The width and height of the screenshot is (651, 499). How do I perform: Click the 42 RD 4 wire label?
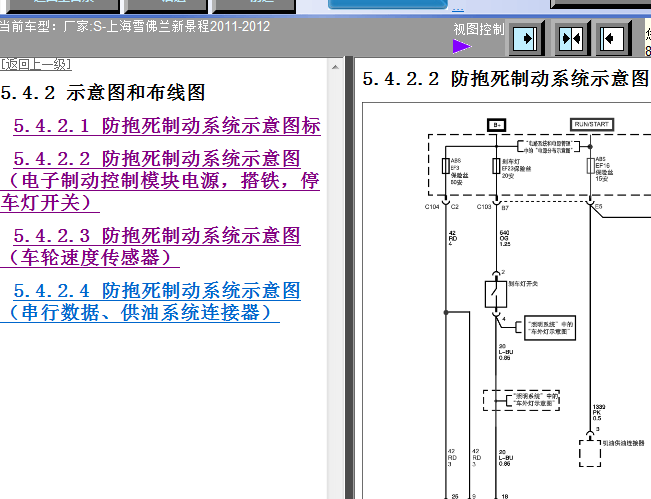click(x=453, y=238)
